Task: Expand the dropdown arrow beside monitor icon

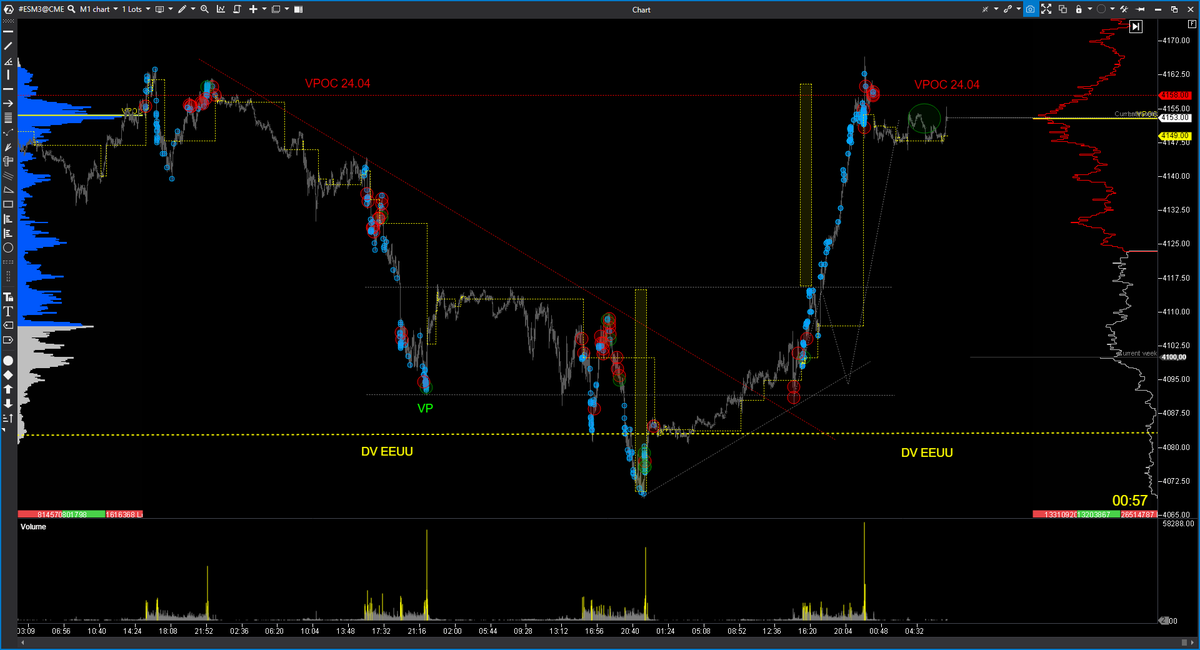Action: [x=171, y=9]
